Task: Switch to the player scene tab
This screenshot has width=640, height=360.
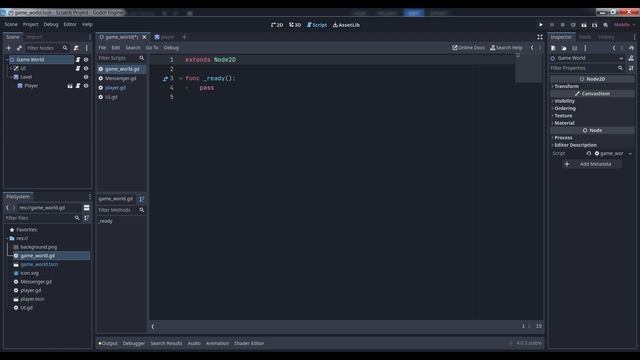Action: point(164,37)
